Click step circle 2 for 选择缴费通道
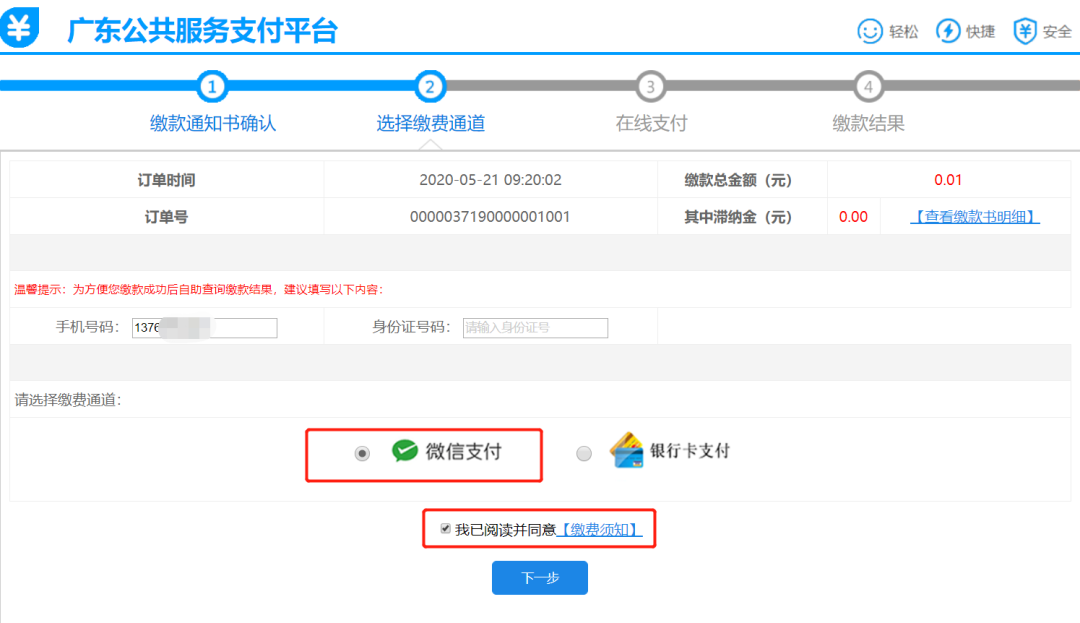Image resolution: width=1080 pixels, height=623 pixels. point(430,87)
